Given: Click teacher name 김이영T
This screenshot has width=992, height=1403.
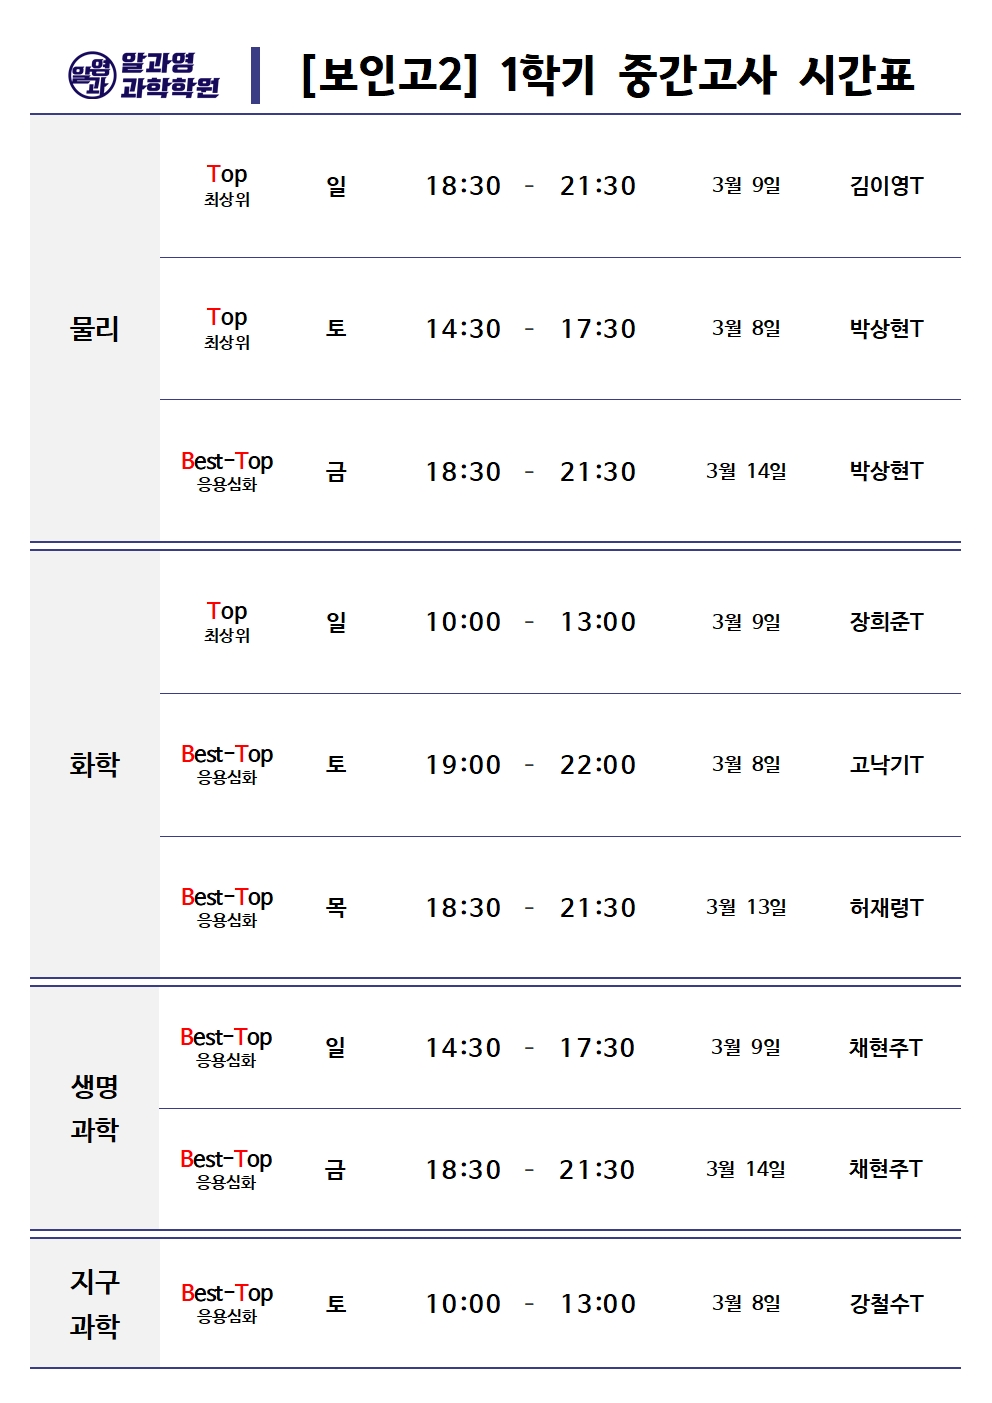Looking at the screenshot, I should point(886,186).
